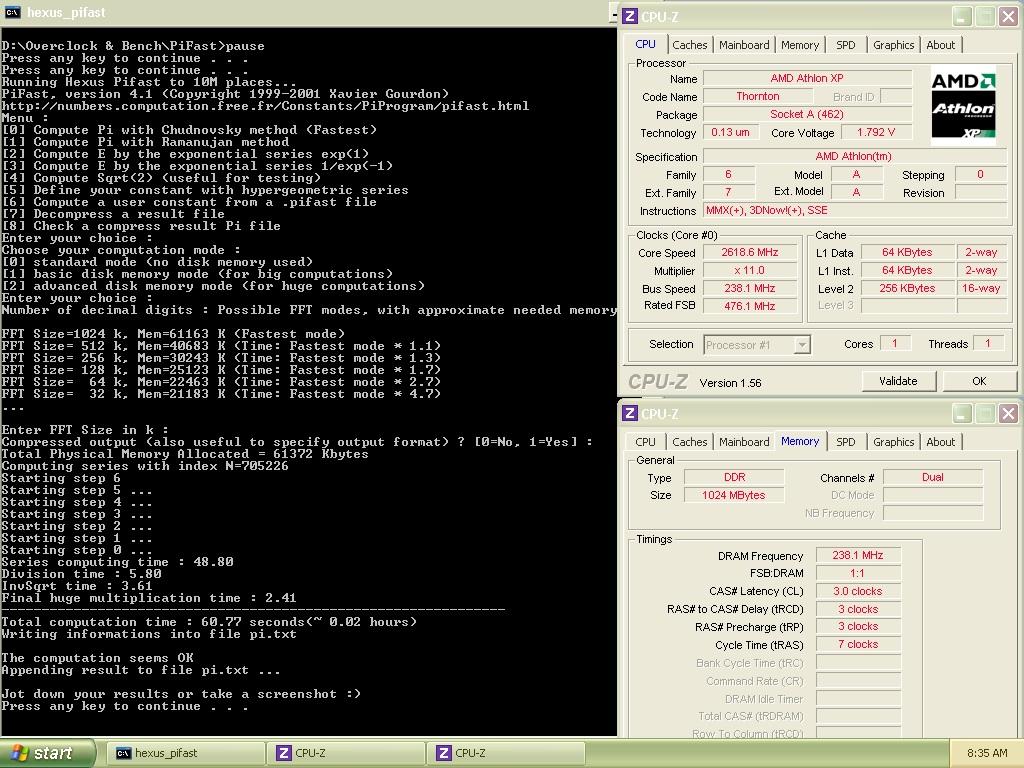Image resolution: width=1024 pixels, height=768 pixels.
Task: Open Graphics tab in bottom CPU-Z
Action: pos(893,442)
